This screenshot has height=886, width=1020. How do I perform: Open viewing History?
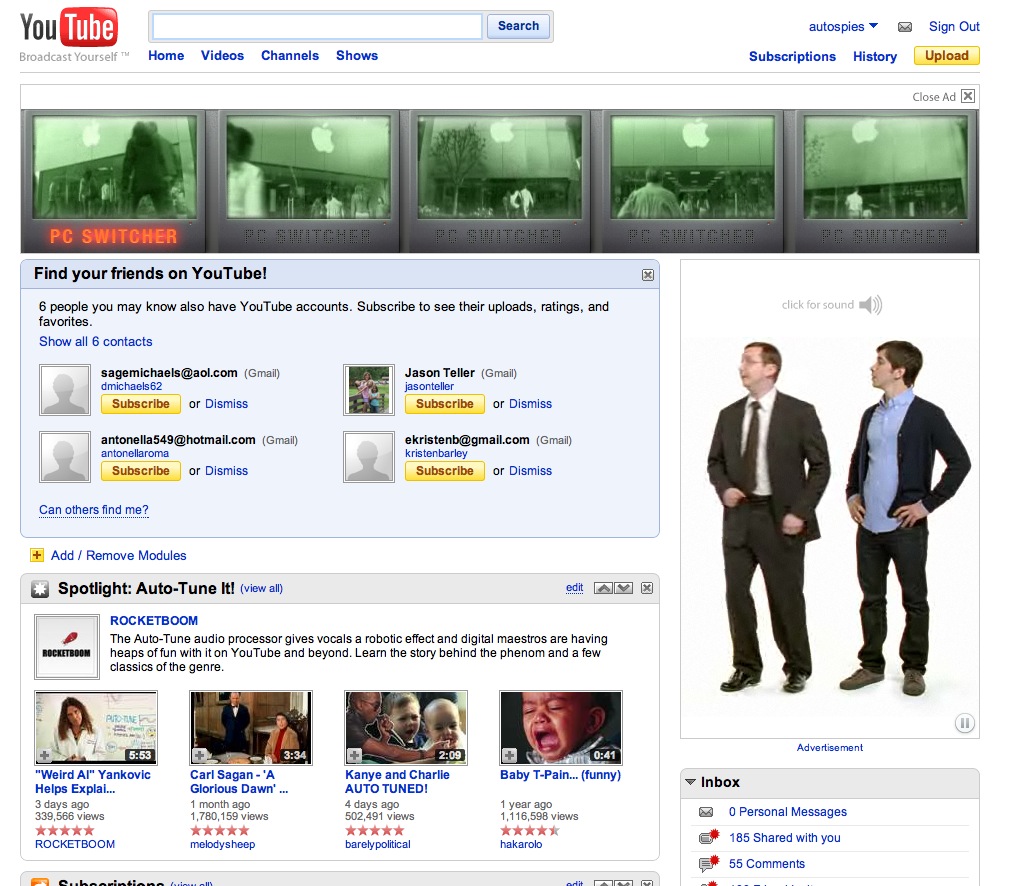[x=874, y=57]
